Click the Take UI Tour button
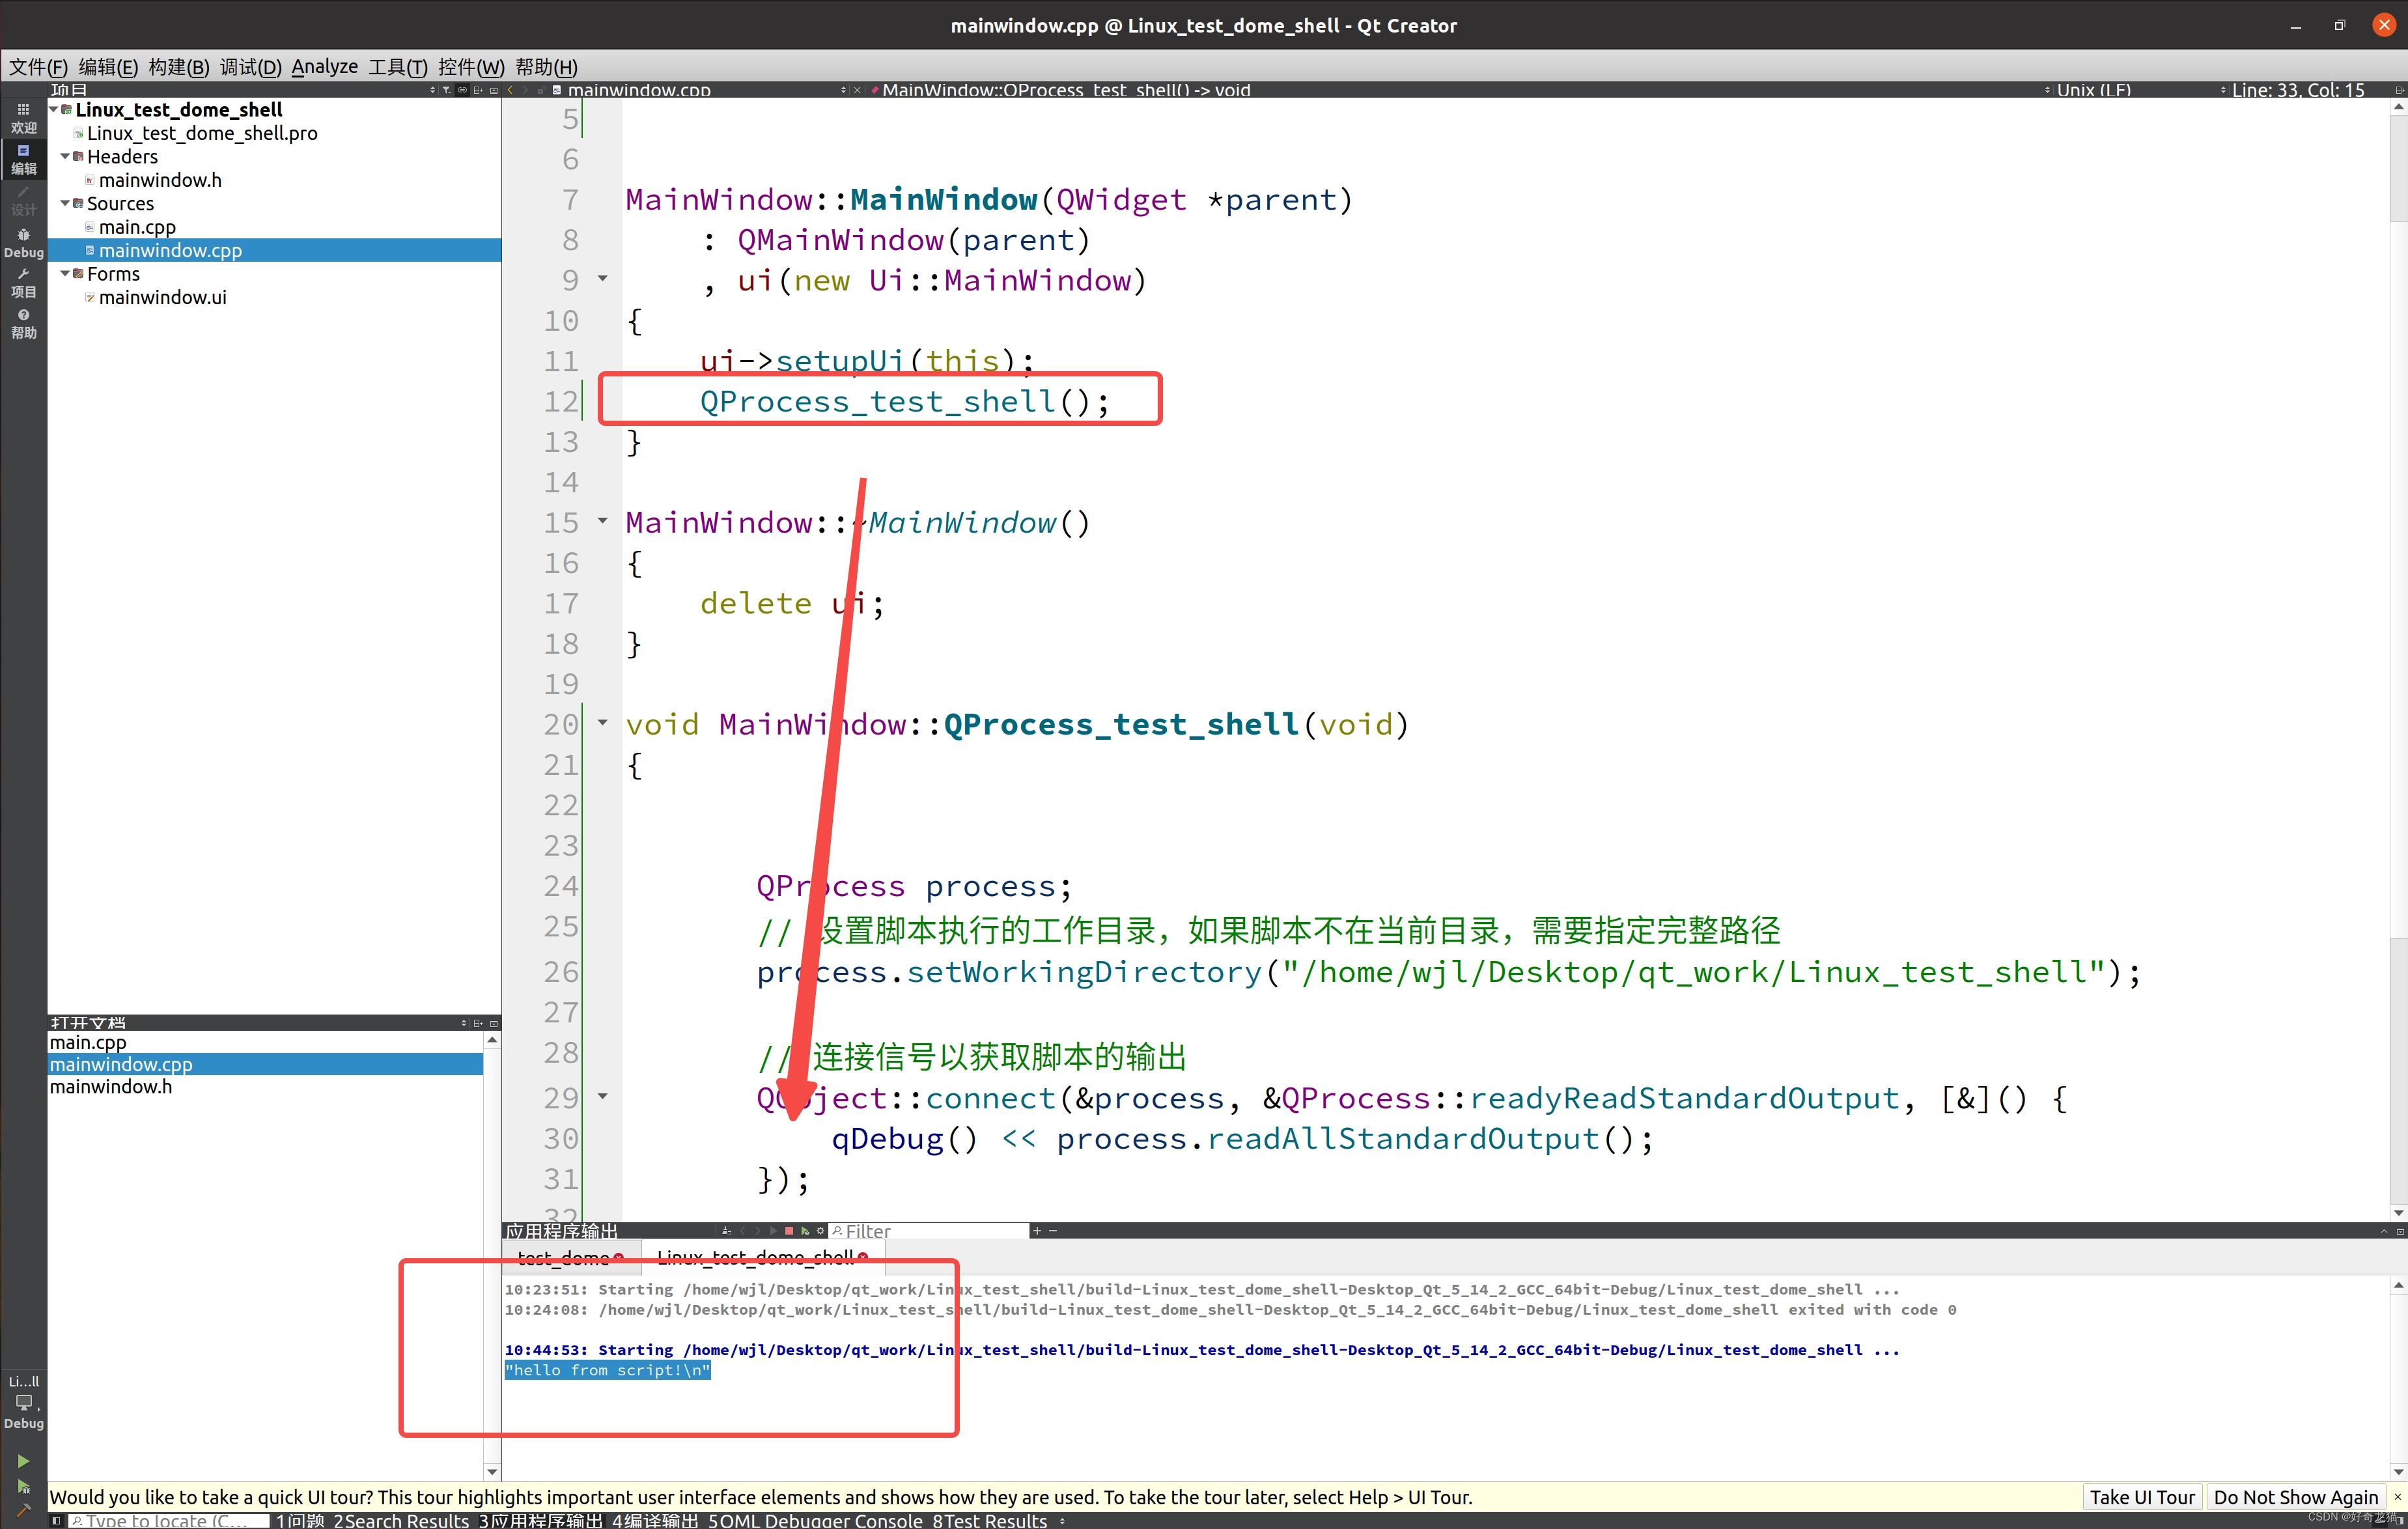2408x1529 pixels. tap(2142, 1497)
